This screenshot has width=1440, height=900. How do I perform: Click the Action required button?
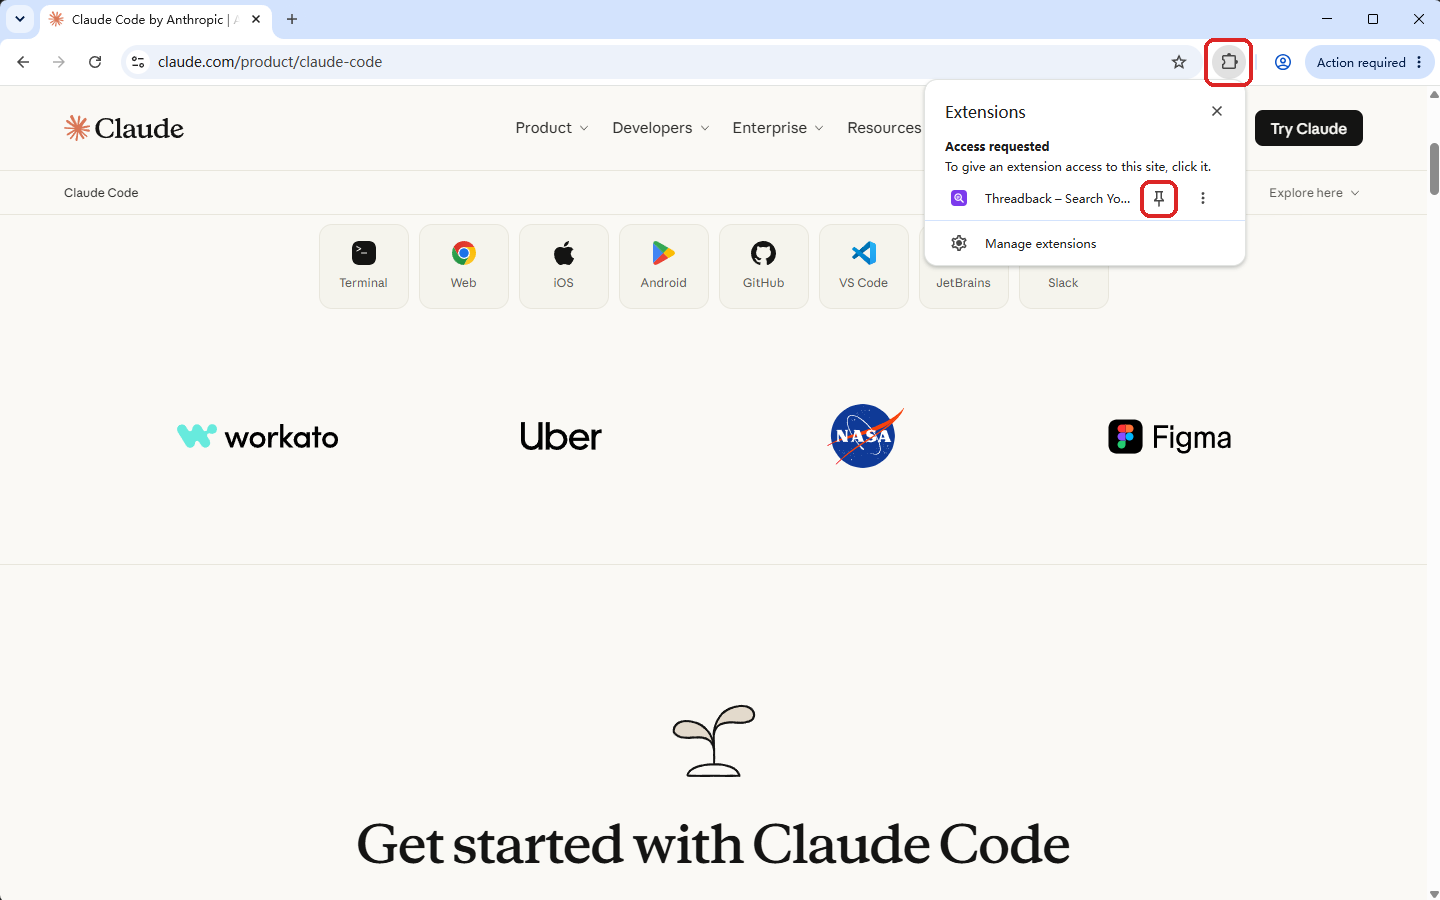[1369, 62]
